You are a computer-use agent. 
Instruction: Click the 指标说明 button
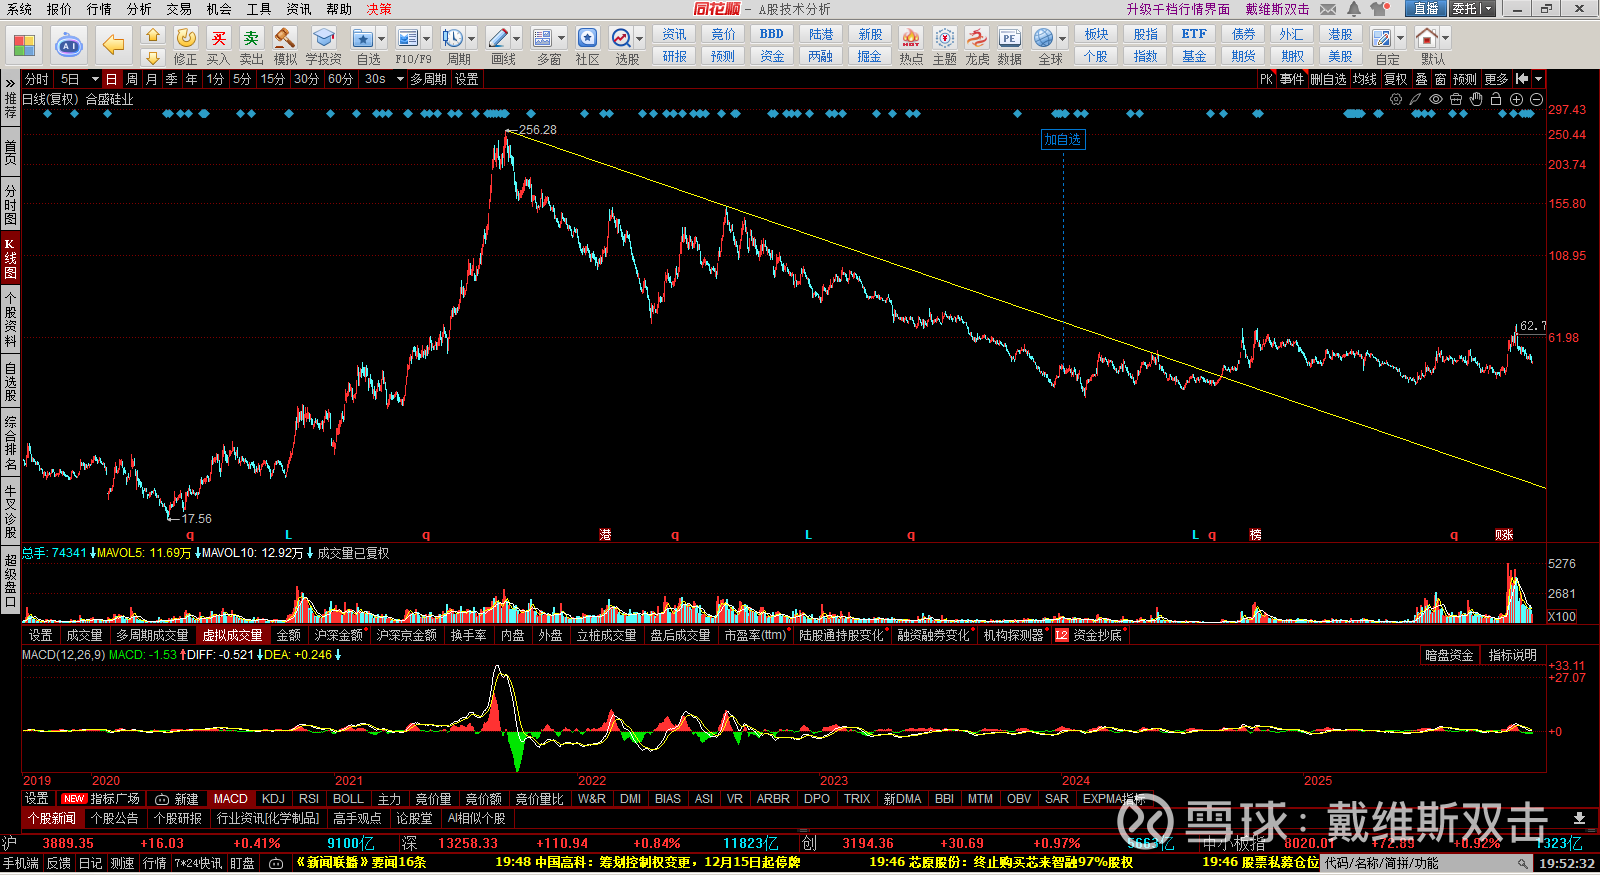1512,656
